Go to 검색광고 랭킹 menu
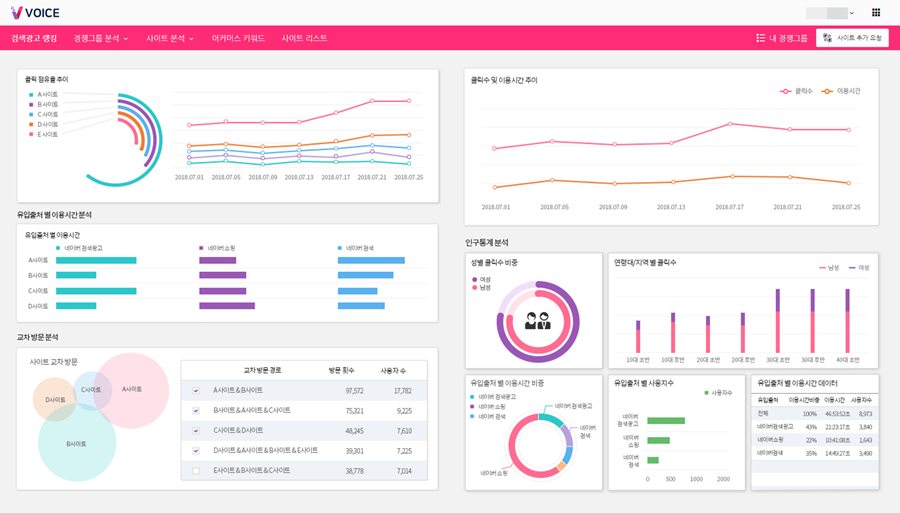The width and height of the screenshot is (900, 513). [34, 38]
